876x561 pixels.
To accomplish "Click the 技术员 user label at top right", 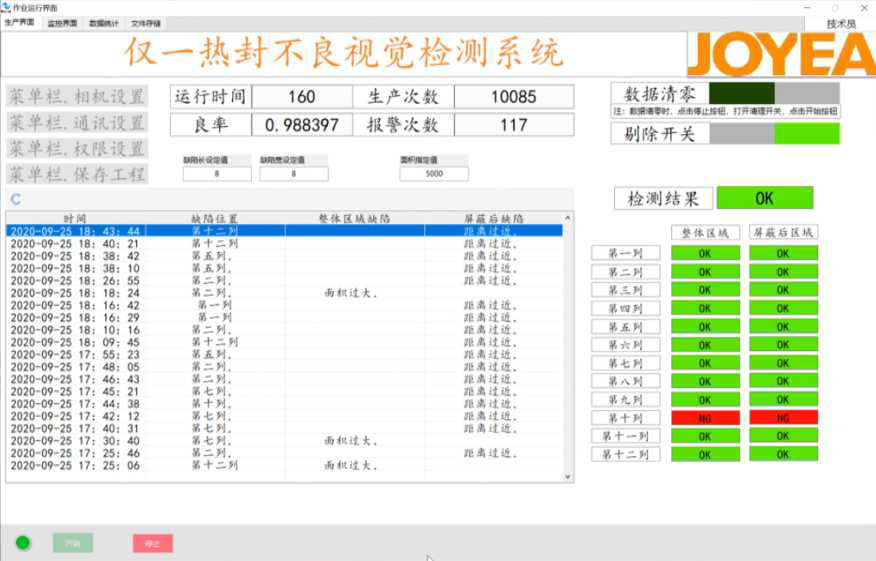I will tap(841, 23).
